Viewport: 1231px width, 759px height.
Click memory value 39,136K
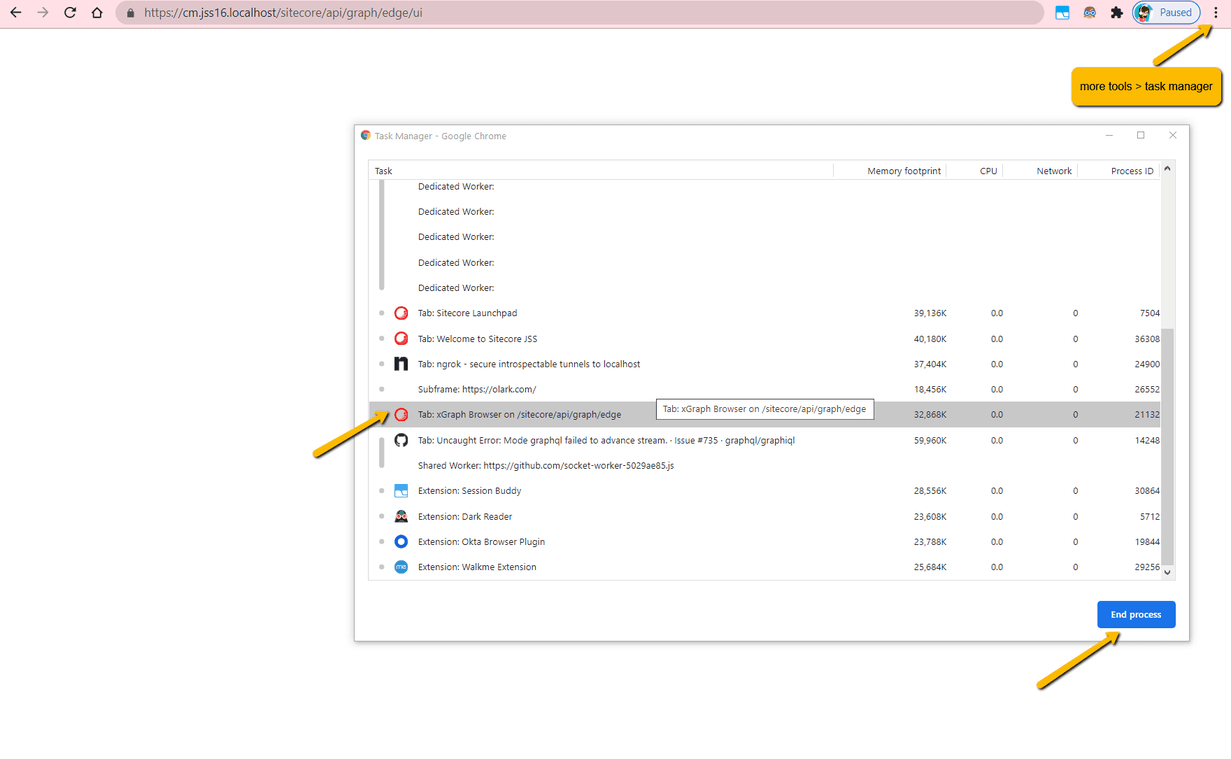coord(930,313)
